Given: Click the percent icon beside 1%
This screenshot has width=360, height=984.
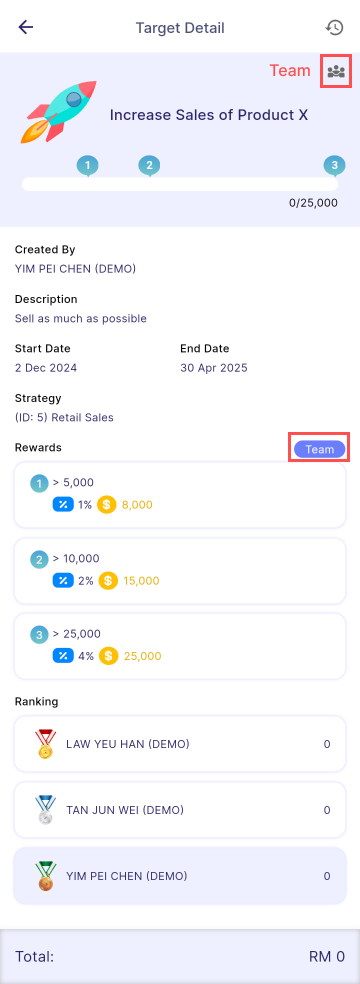Looking at the screenshot, I should coord(63,505).
